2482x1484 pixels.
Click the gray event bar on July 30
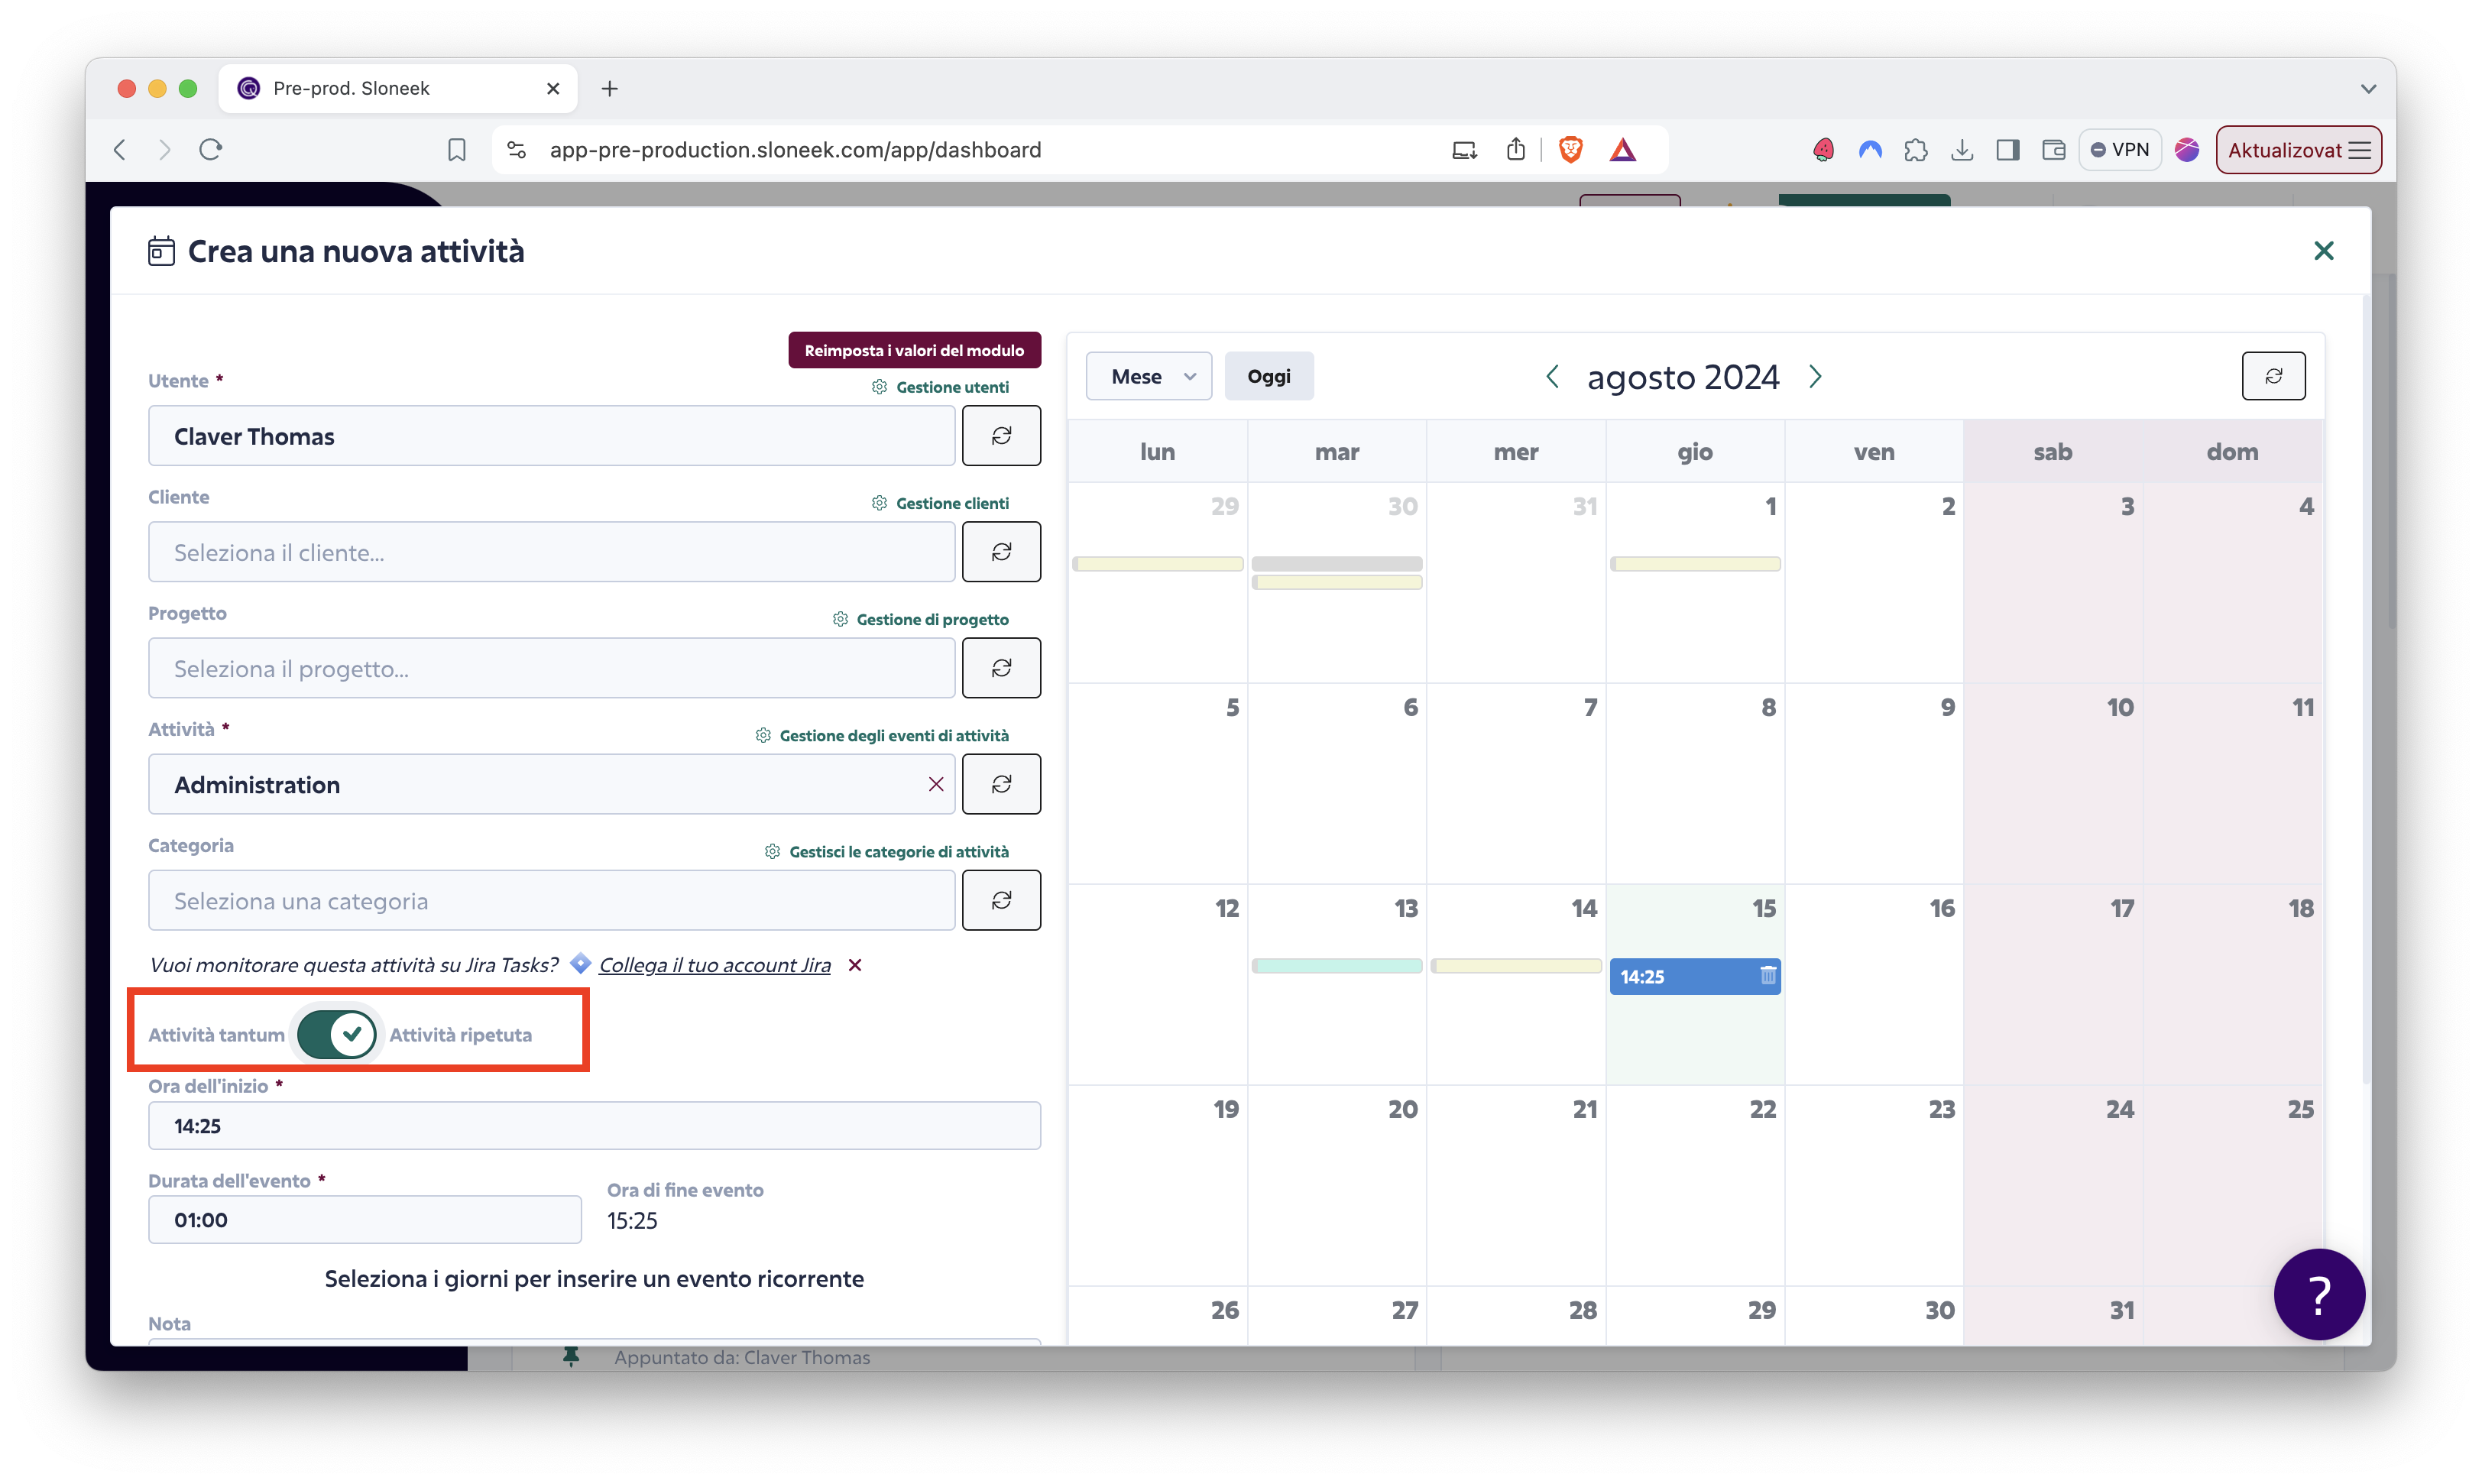click(1336, 563)
